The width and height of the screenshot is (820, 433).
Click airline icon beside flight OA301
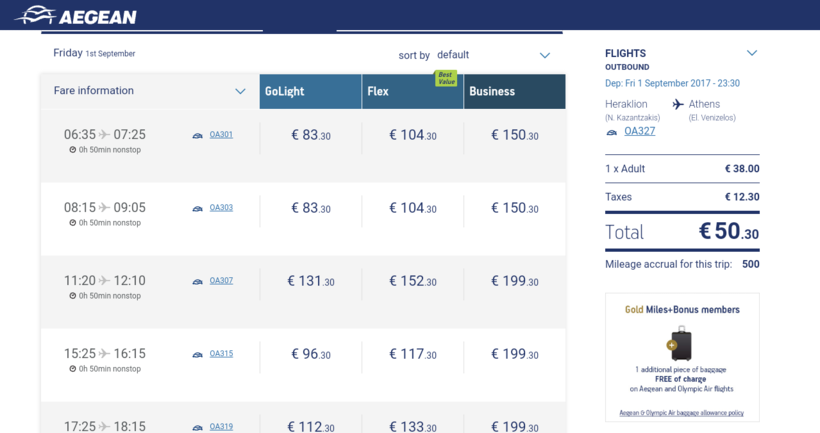tap(198, 135)
